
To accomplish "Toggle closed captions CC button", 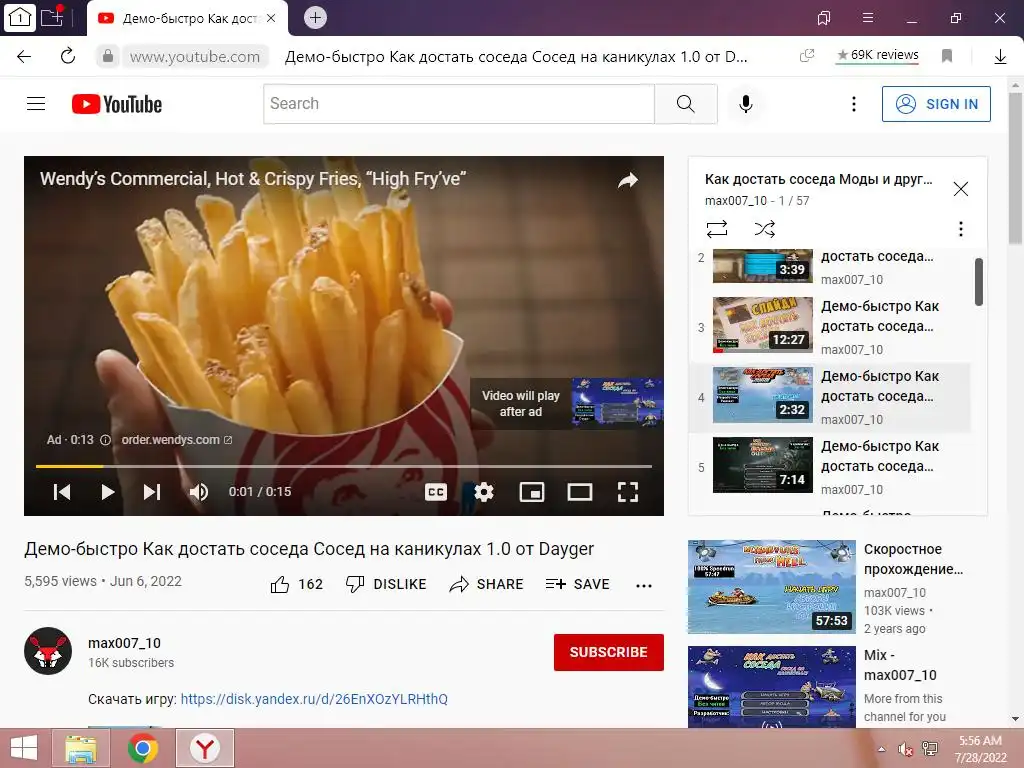I will point(436,492).
